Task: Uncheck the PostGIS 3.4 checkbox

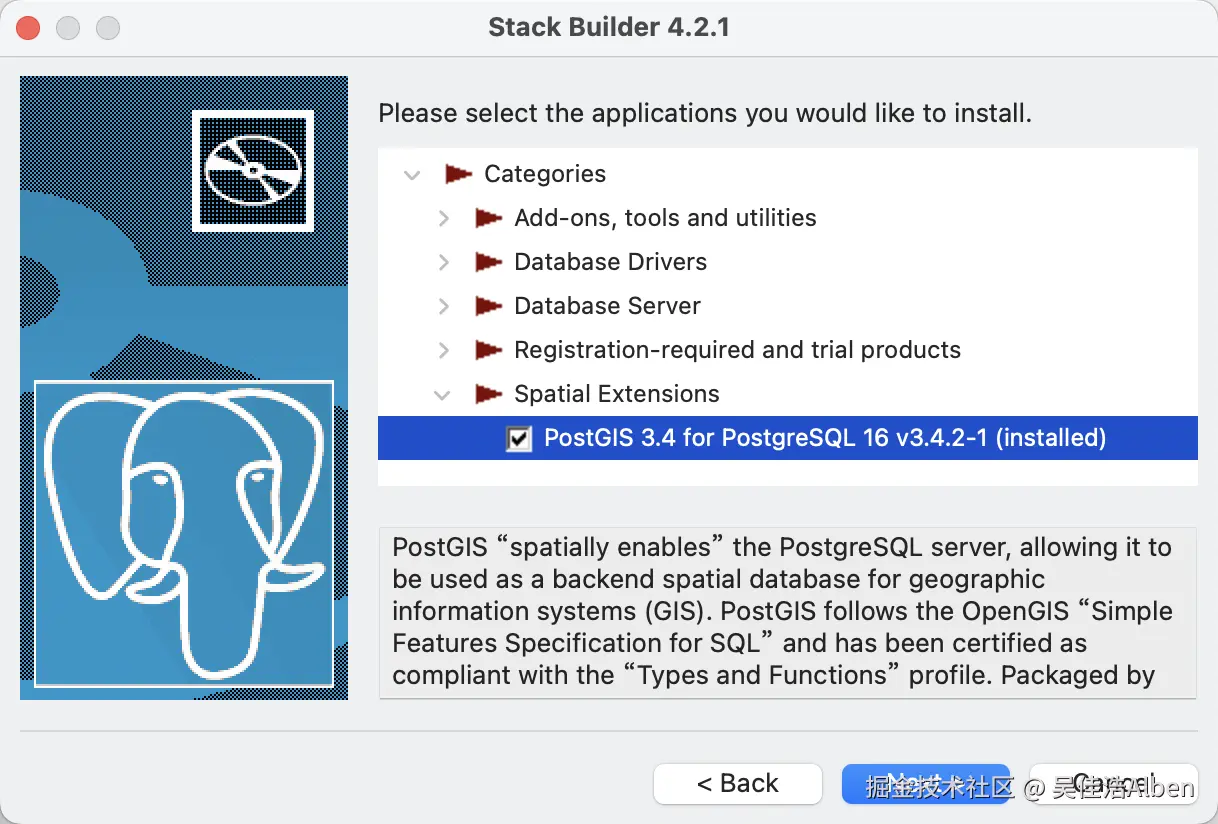Action: coord(519,438)
